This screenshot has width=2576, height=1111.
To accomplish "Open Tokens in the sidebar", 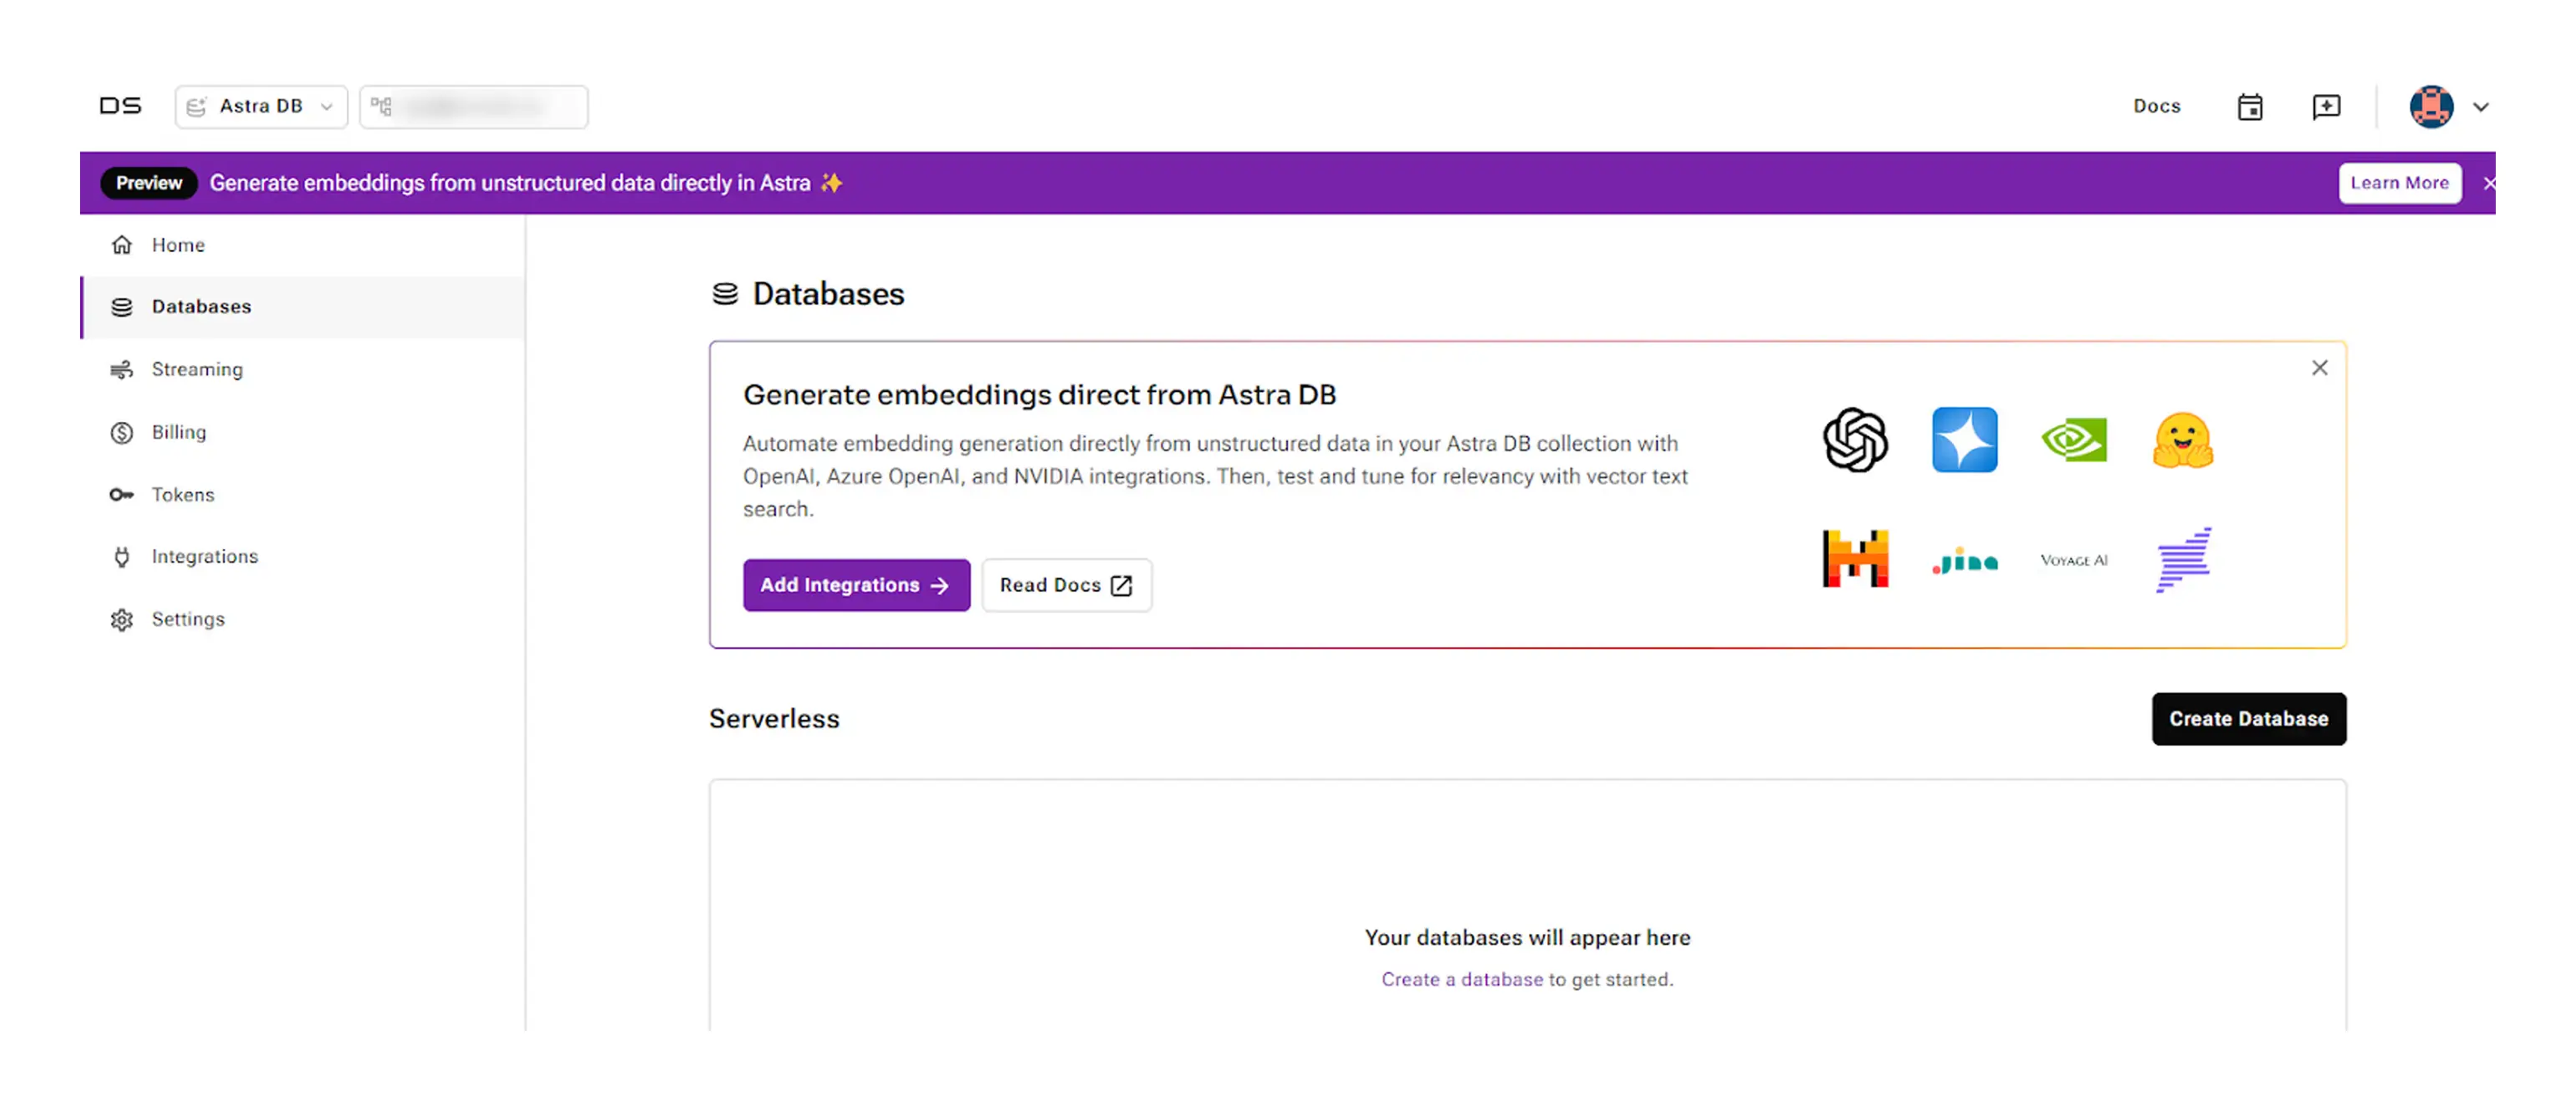I will coord(183,495).
